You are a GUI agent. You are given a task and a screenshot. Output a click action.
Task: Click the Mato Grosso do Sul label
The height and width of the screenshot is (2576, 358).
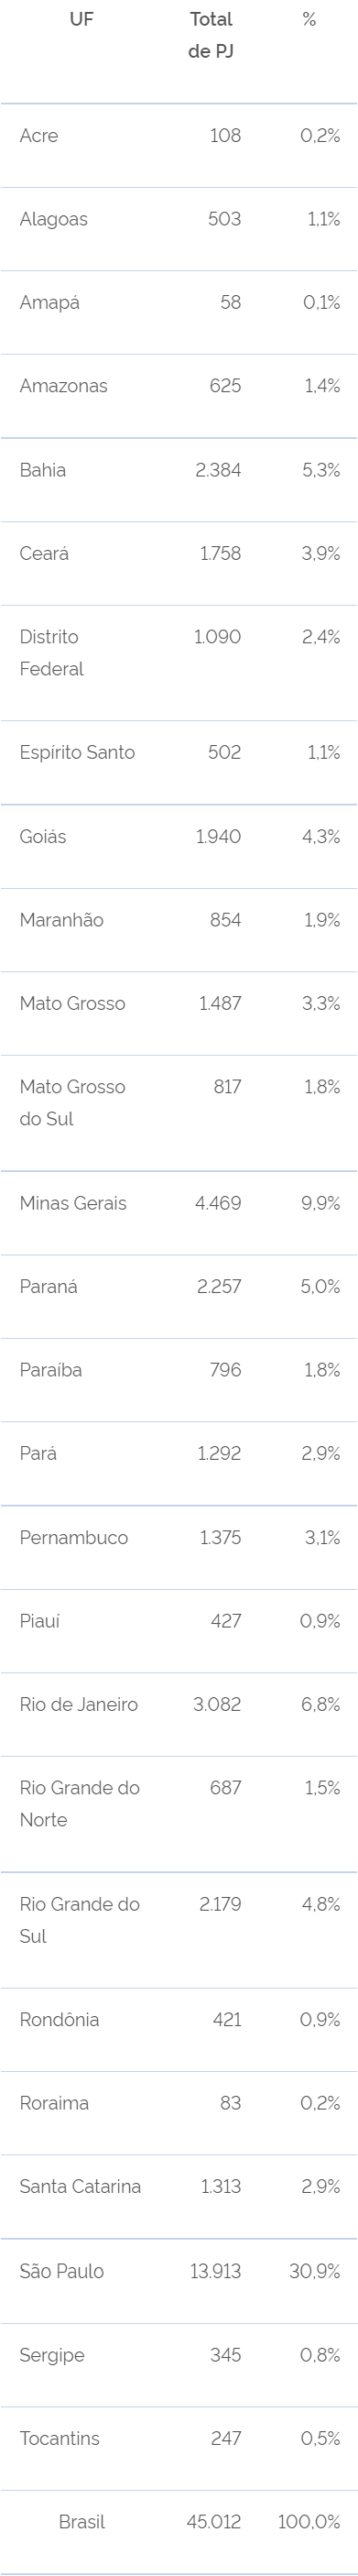(73, 1103)
